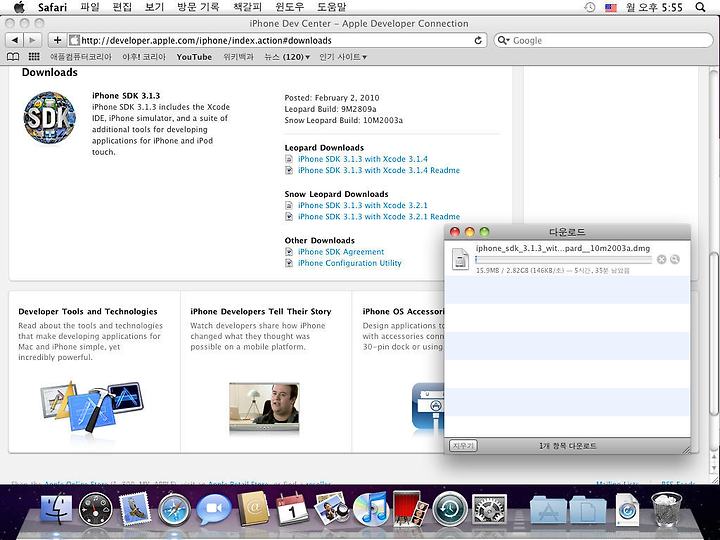The image size is (720, 540).
Task: Open the 책갈피 menu
Action: coord(247,7)
